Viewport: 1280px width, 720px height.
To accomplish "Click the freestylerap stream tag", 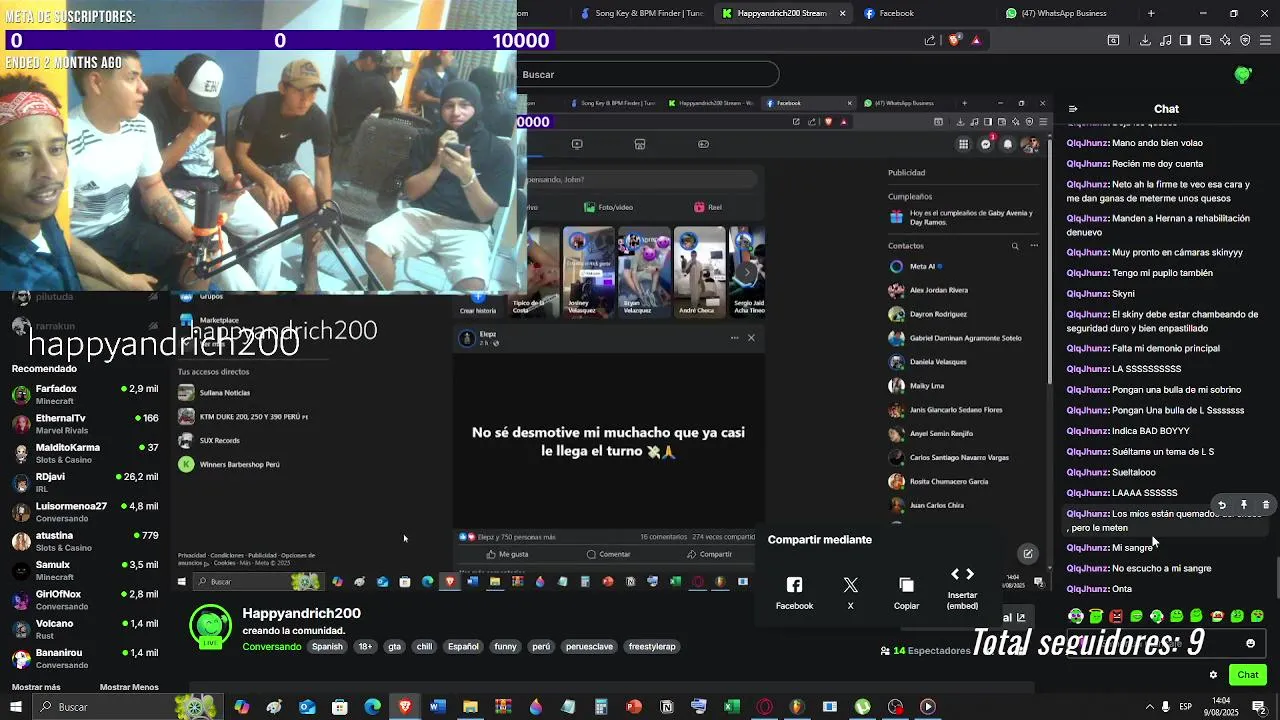I will click(x=652, y=647).
